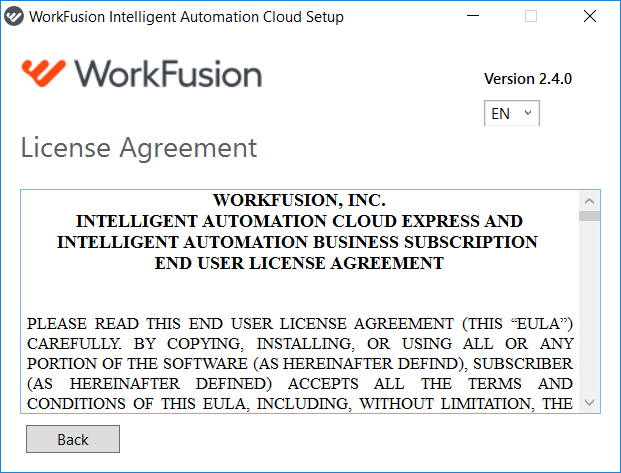Click the License Agreement heading

139,148
